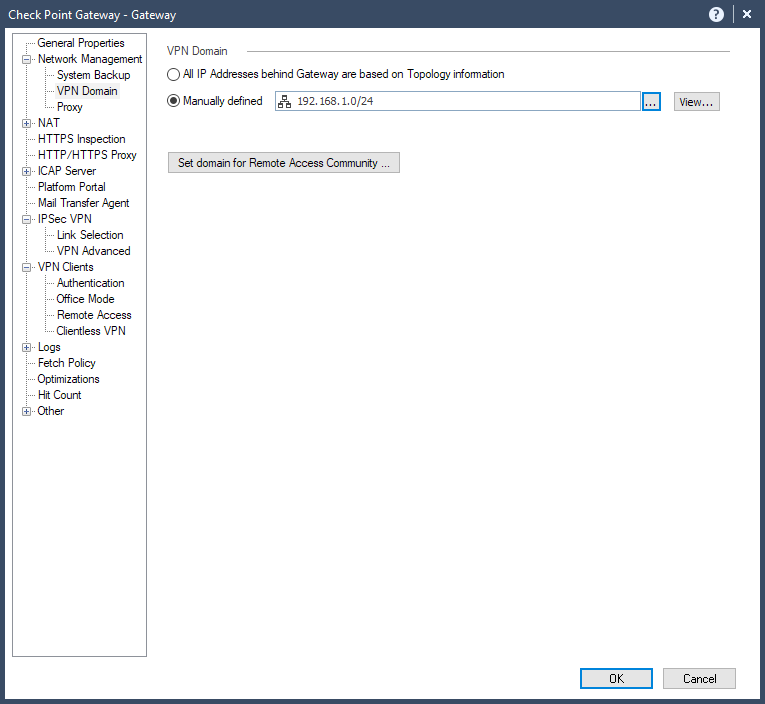Viewport: 765px width, 704px height.
Task: Collapse the Network Management tree node
Action: 27,59
